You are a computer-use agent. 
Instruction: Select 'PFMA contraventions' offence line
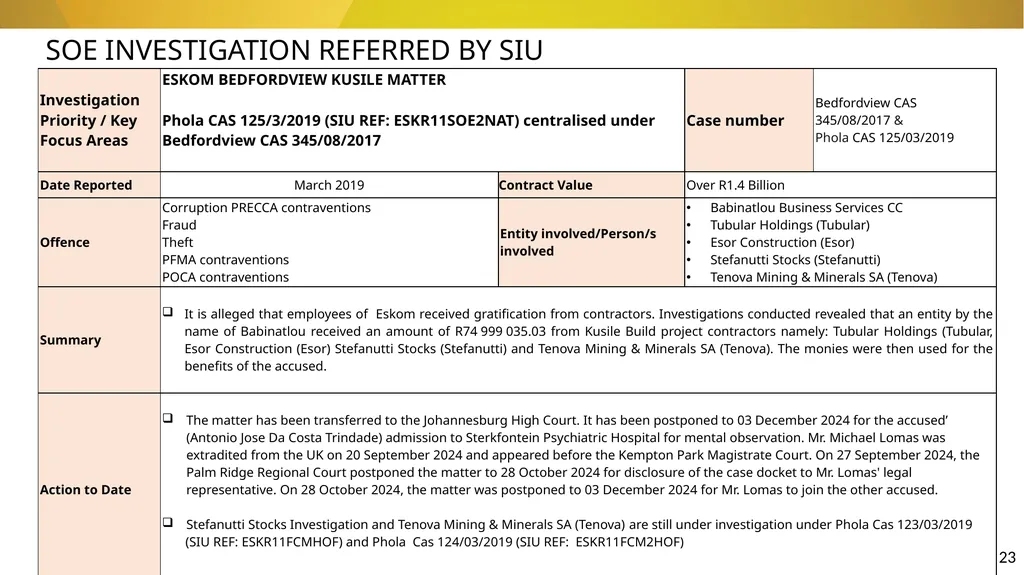tap(225, 259)
